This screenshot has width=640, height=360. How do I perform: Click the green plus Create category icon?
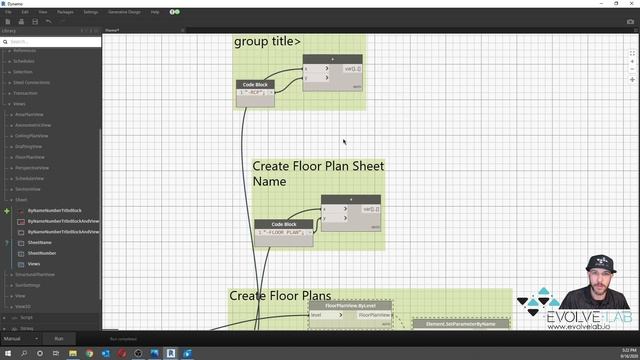tap(7, 211)
